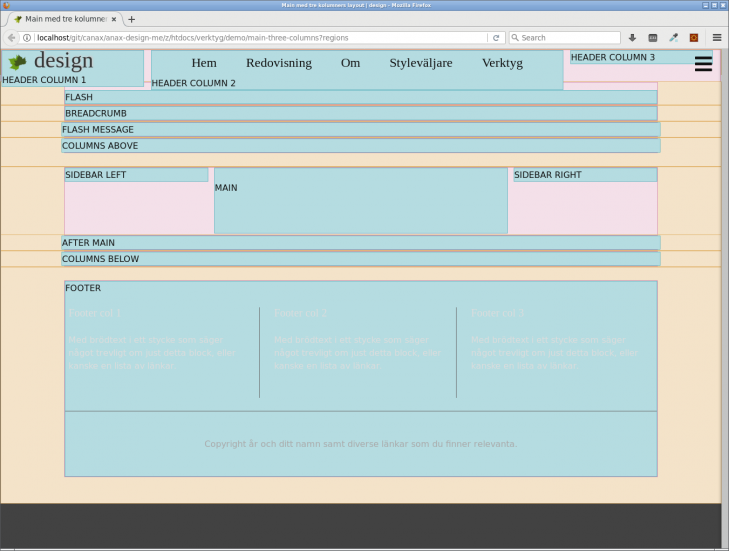Click the BREADCRUMB region label
Image resolution: width=729 pixels, height=551 pixels.
(96, 113)
